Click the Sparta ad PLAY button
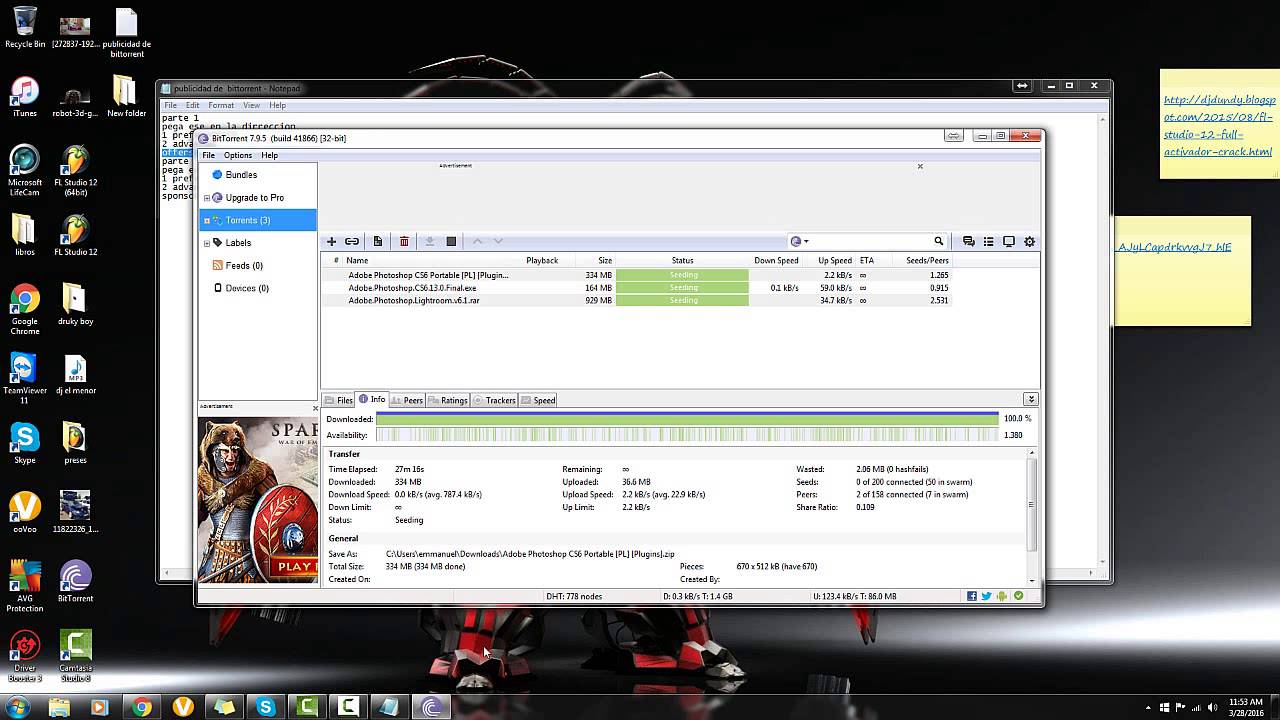Screen dimensions: 1280x720 tap(296, 566)
